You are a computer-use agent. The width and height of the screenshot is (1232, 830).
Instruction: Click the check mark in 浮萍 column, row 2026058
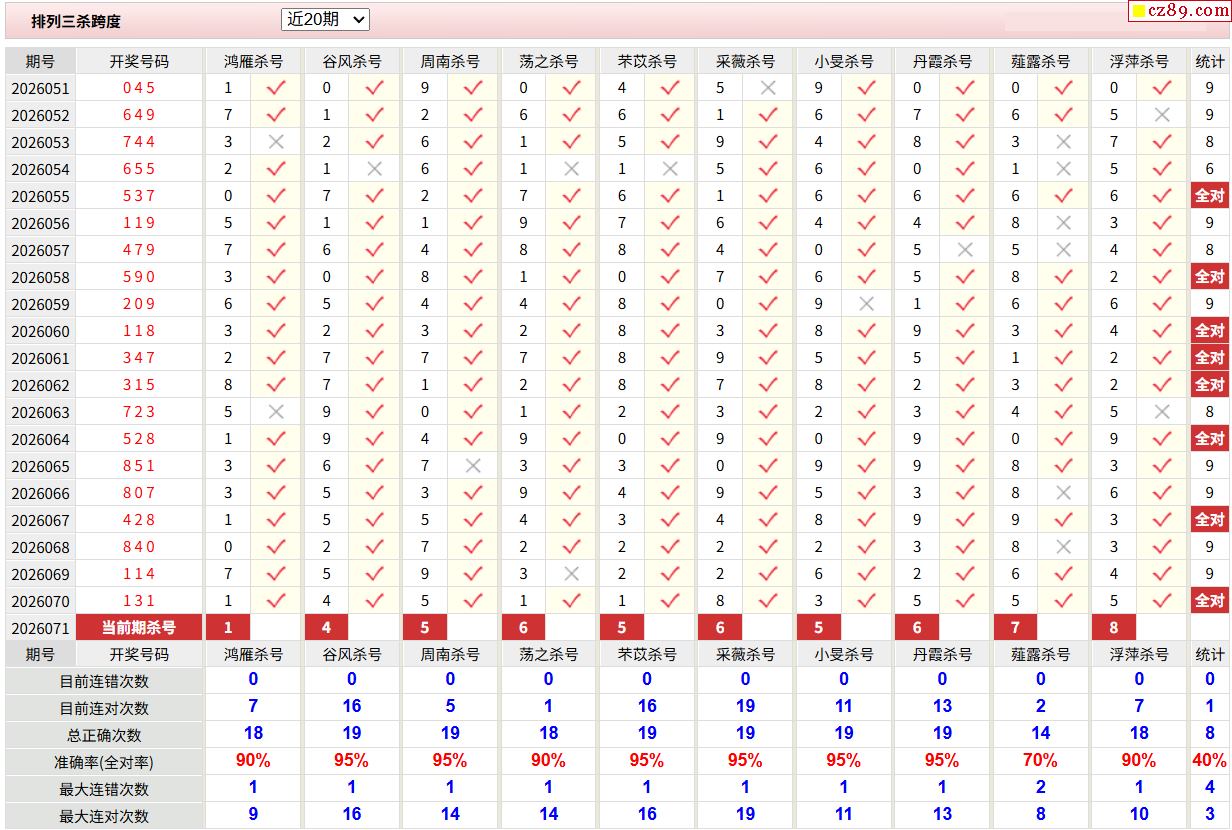1162,277
